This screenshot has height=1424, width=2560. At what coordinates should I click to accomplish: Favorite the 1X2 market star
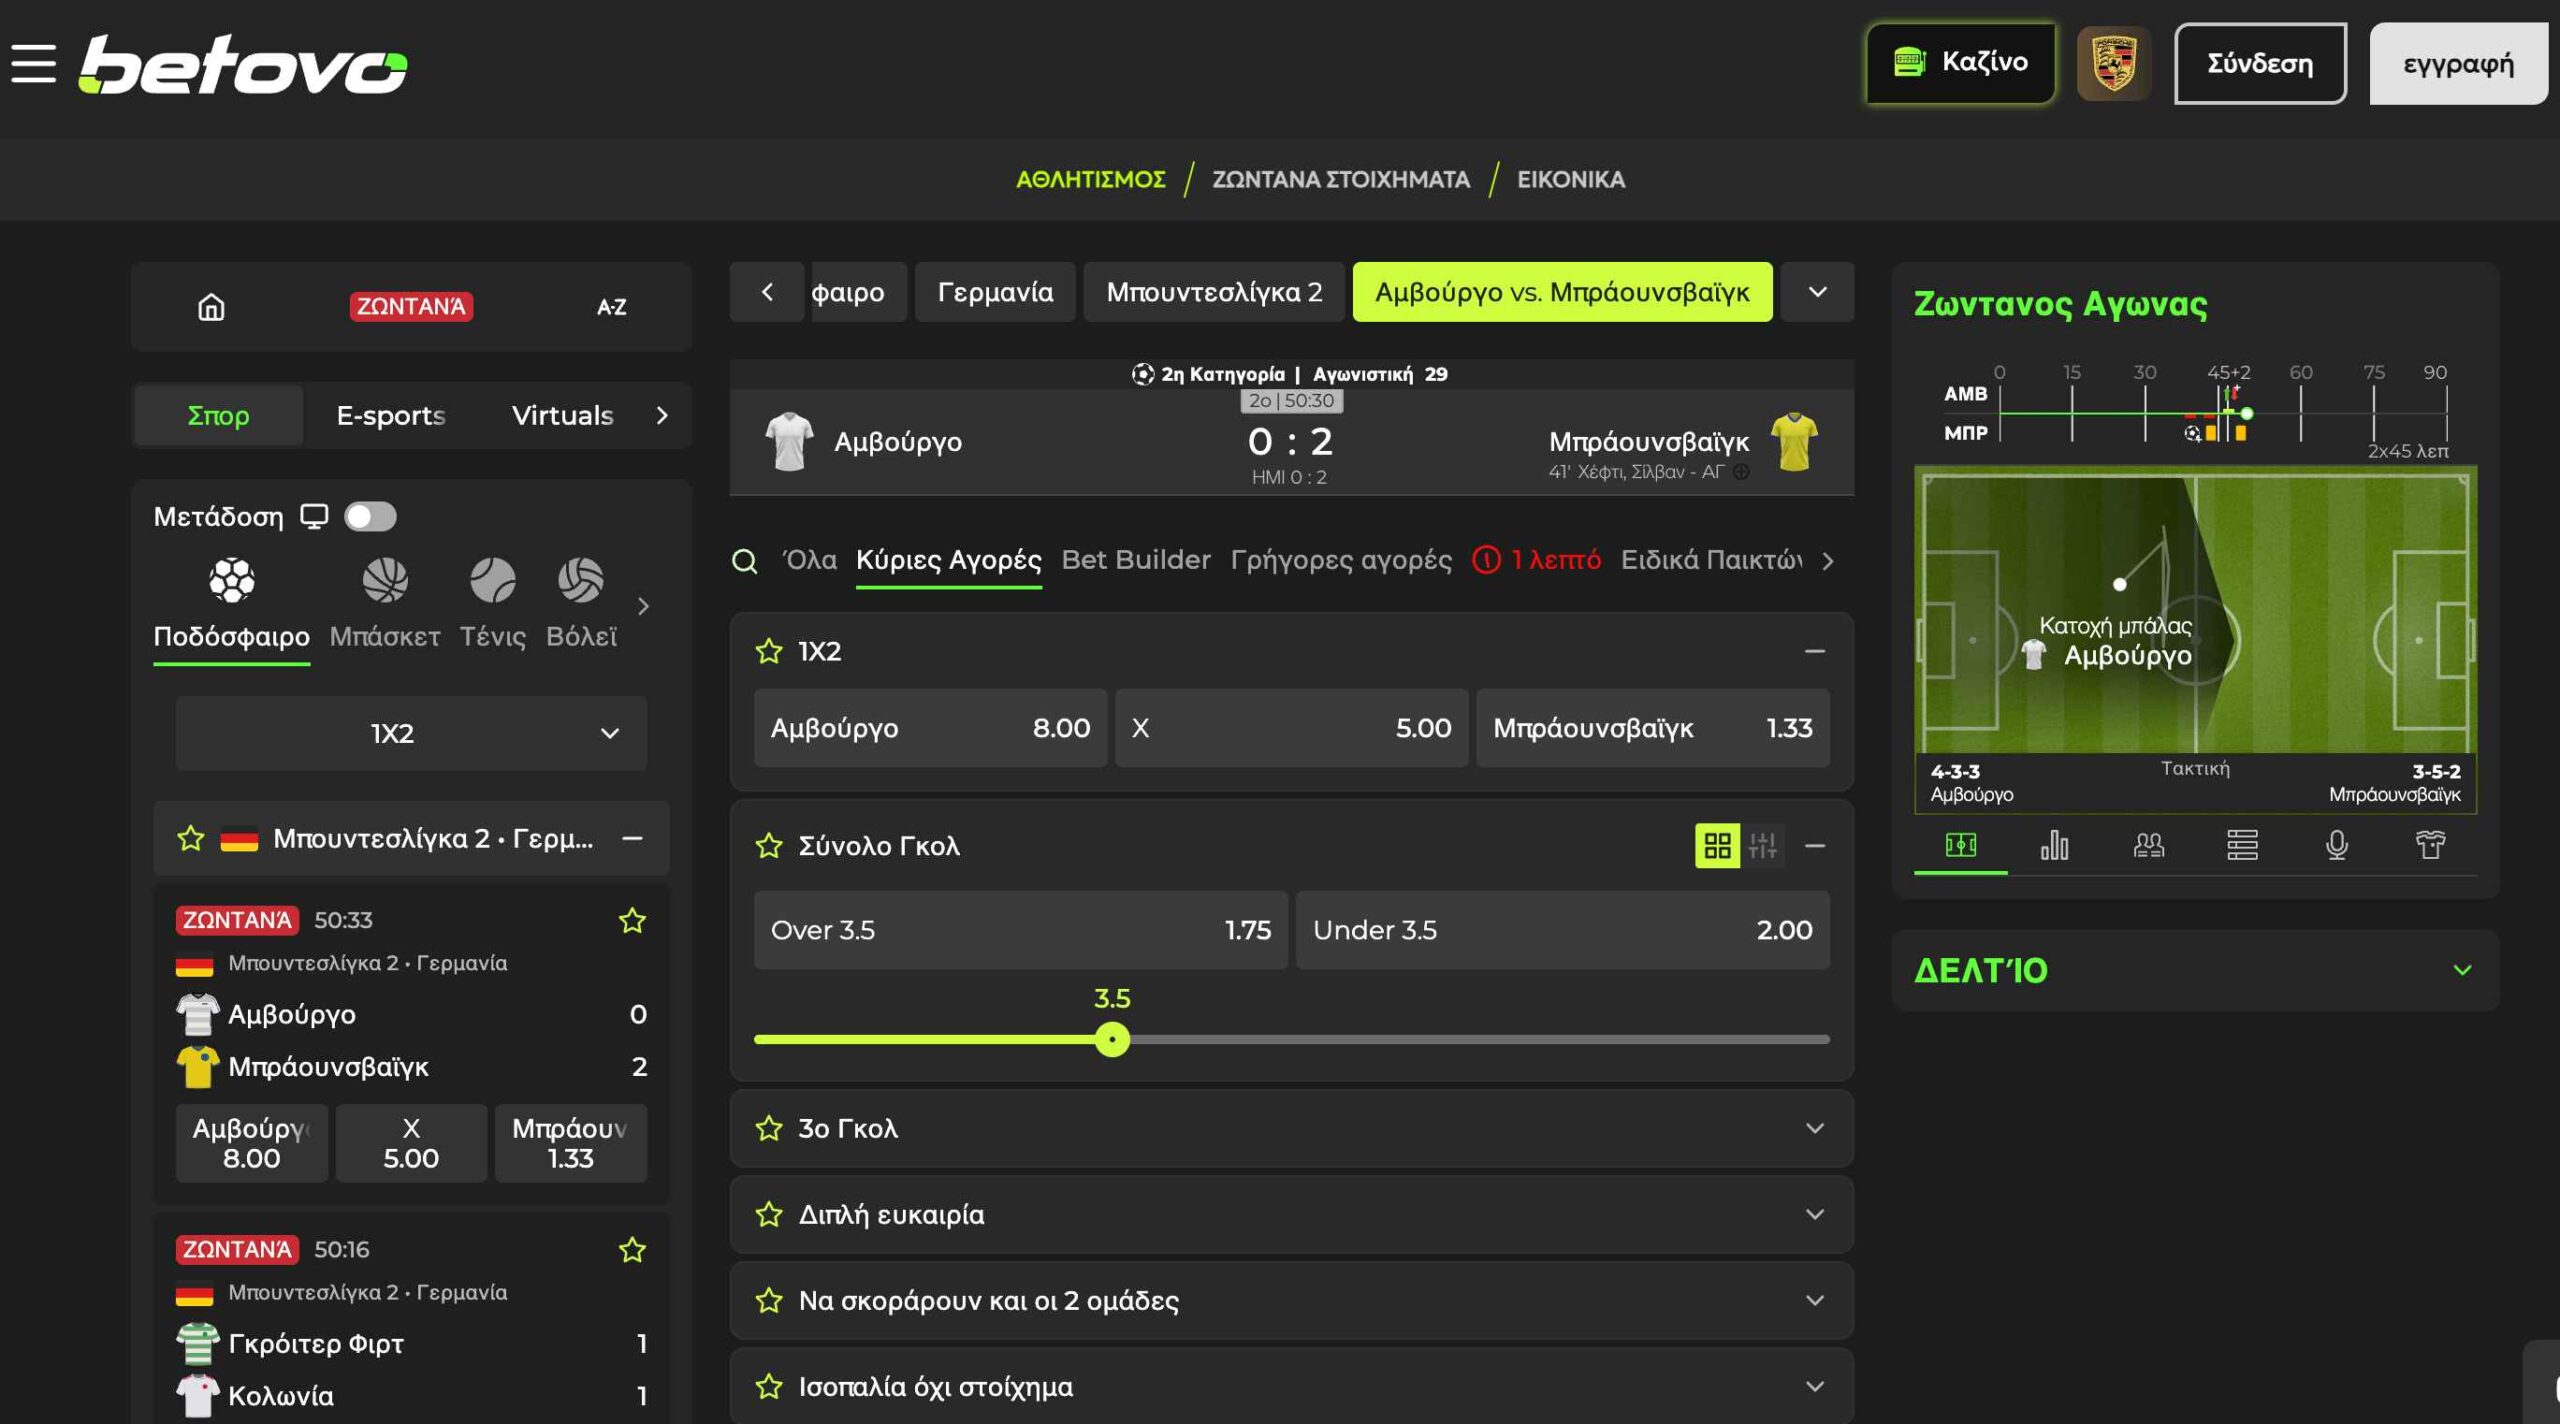tap(768, 651)
